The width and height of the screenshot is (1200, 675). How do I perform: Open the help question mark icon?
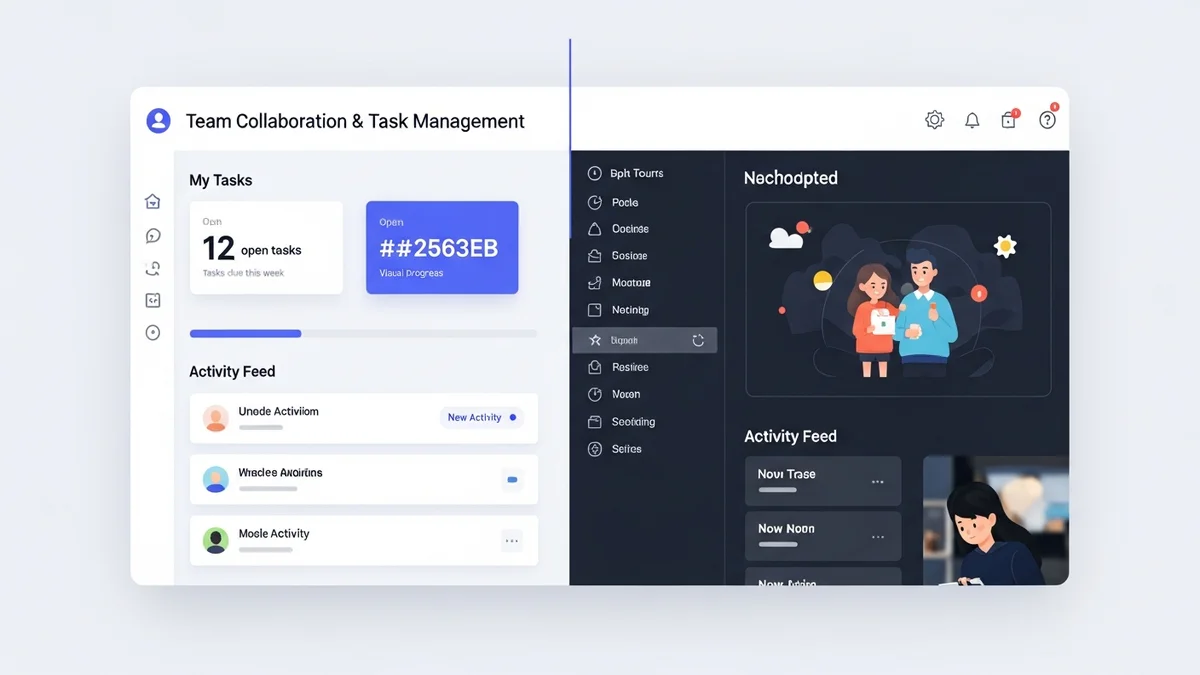point(1047,120)
